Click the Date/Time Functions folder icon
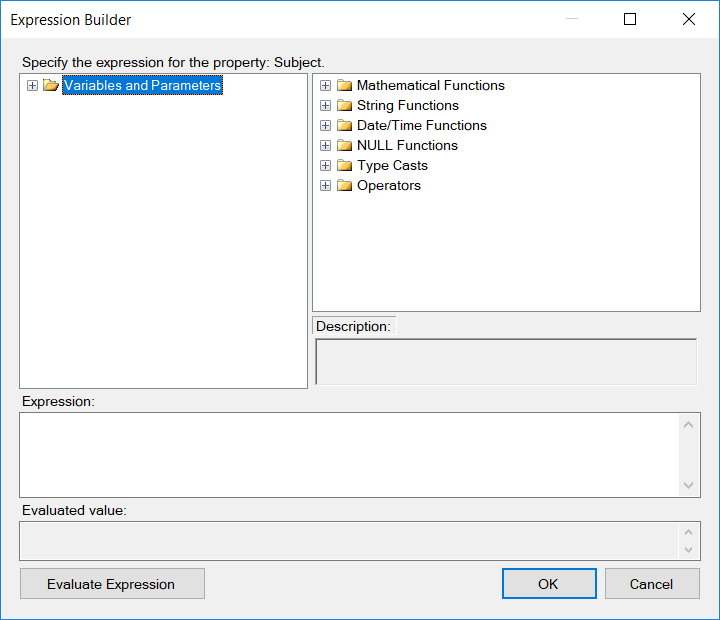 pyautogui.click(x=344, y=126)
